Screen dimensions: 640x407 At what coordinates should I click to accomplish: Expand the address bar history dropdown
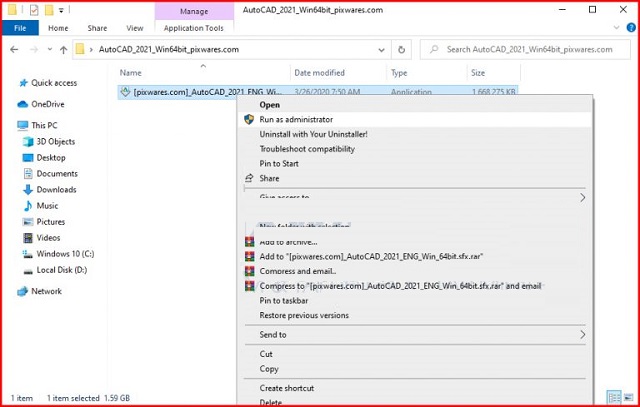coord(381,50)
